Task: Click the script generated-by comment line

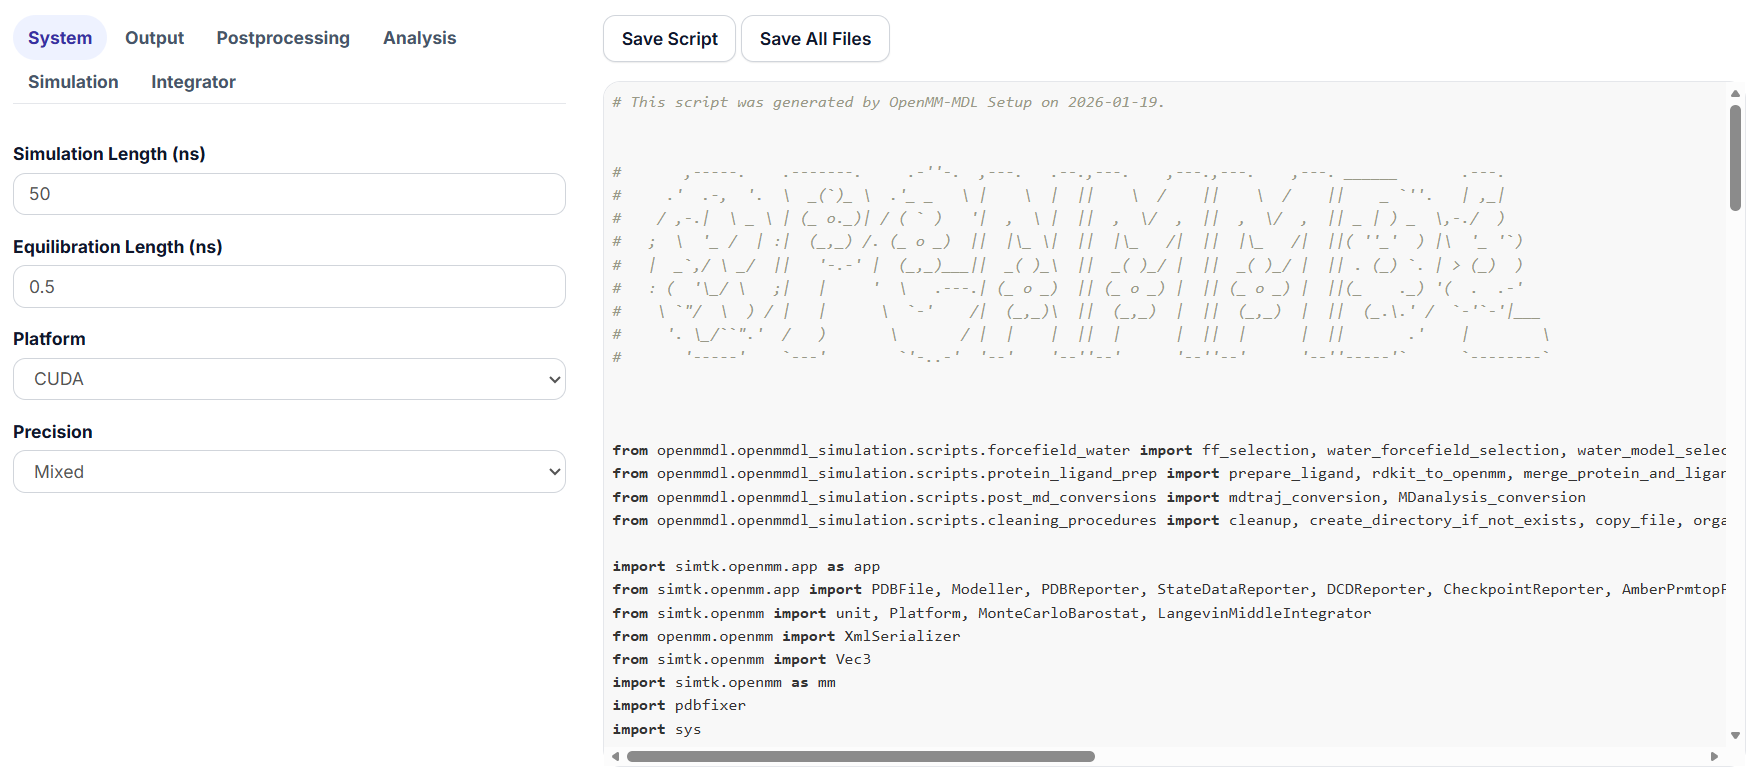Action: pyautogui.click(x=888, y=102)
